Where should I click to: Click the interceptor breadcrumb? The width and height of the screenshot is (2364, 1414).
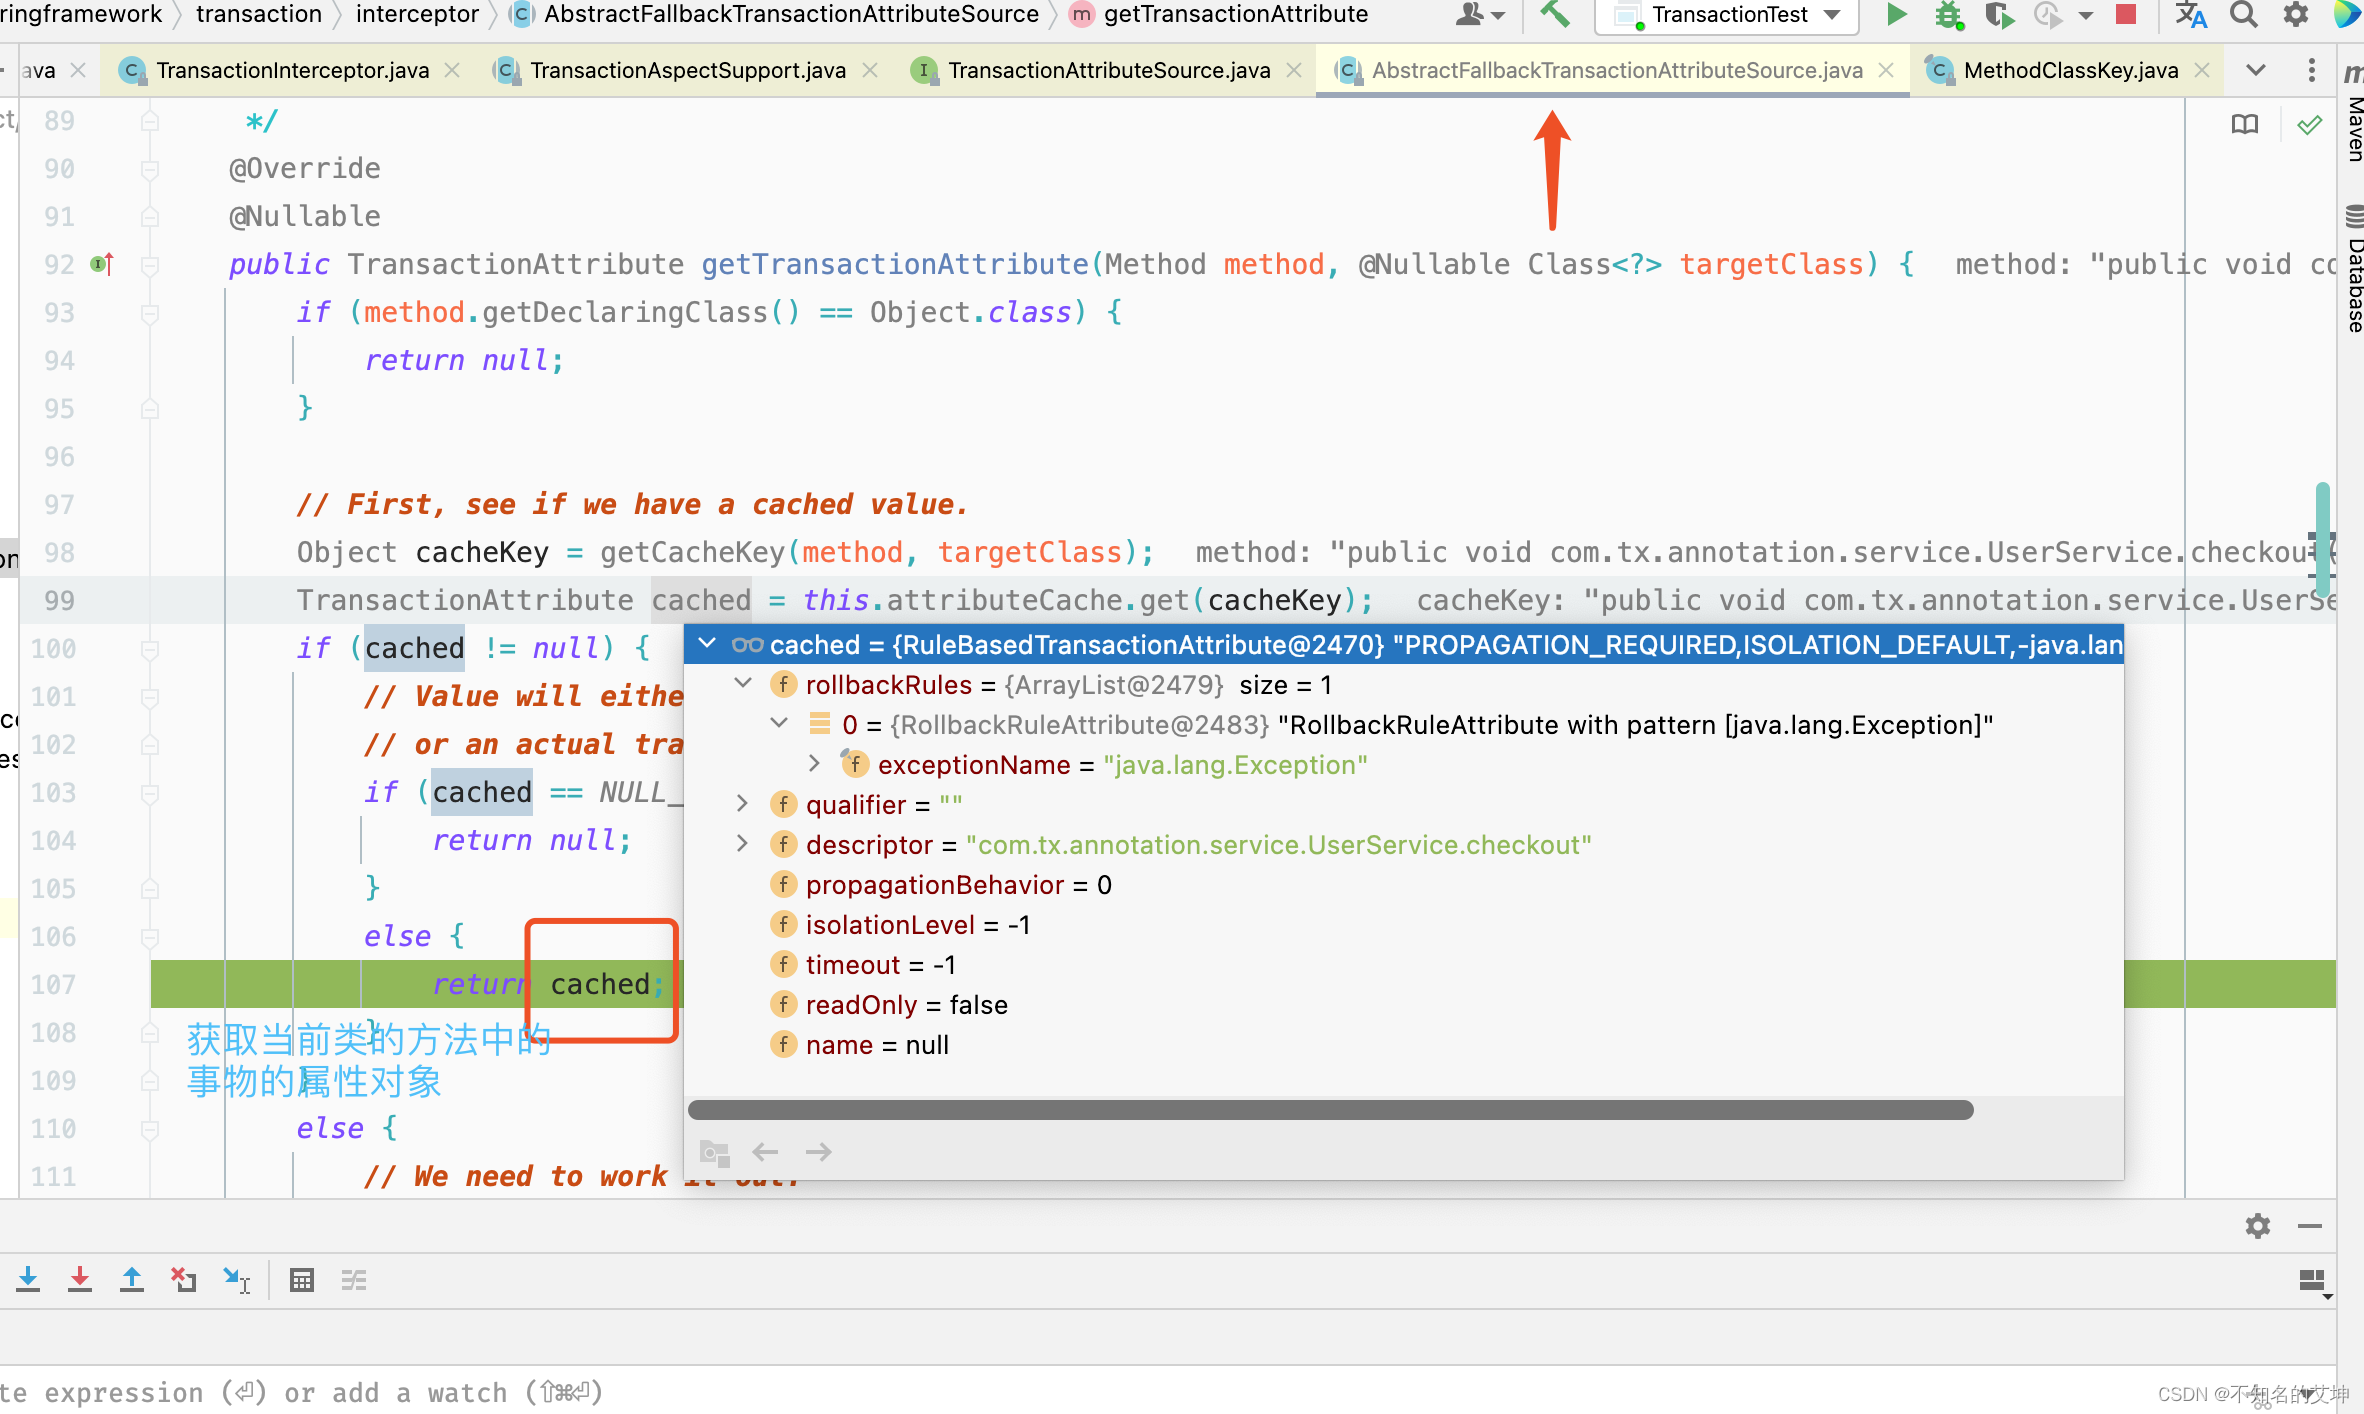point(416,14)
